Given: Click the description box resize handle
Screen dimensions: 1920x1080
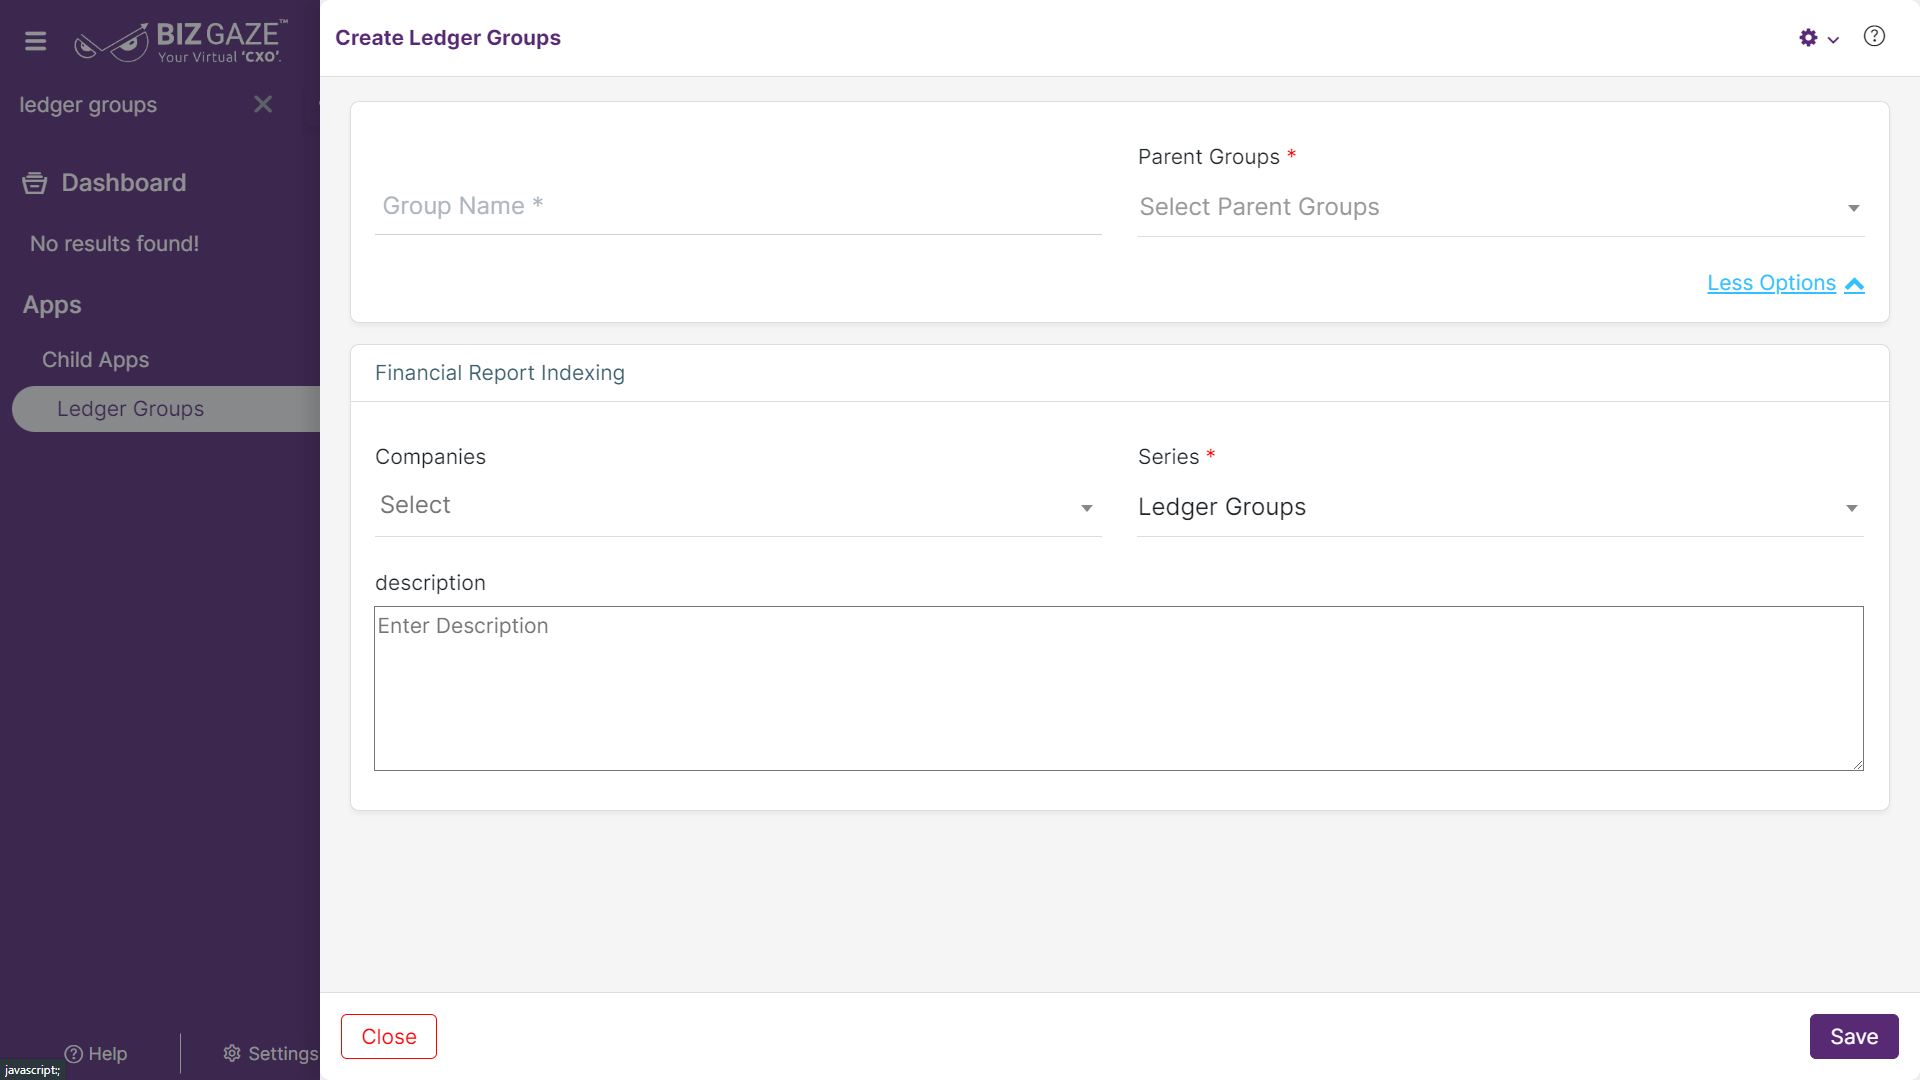Looking at the screenshot, I should pyautogui.click(x=1857, y=764).
